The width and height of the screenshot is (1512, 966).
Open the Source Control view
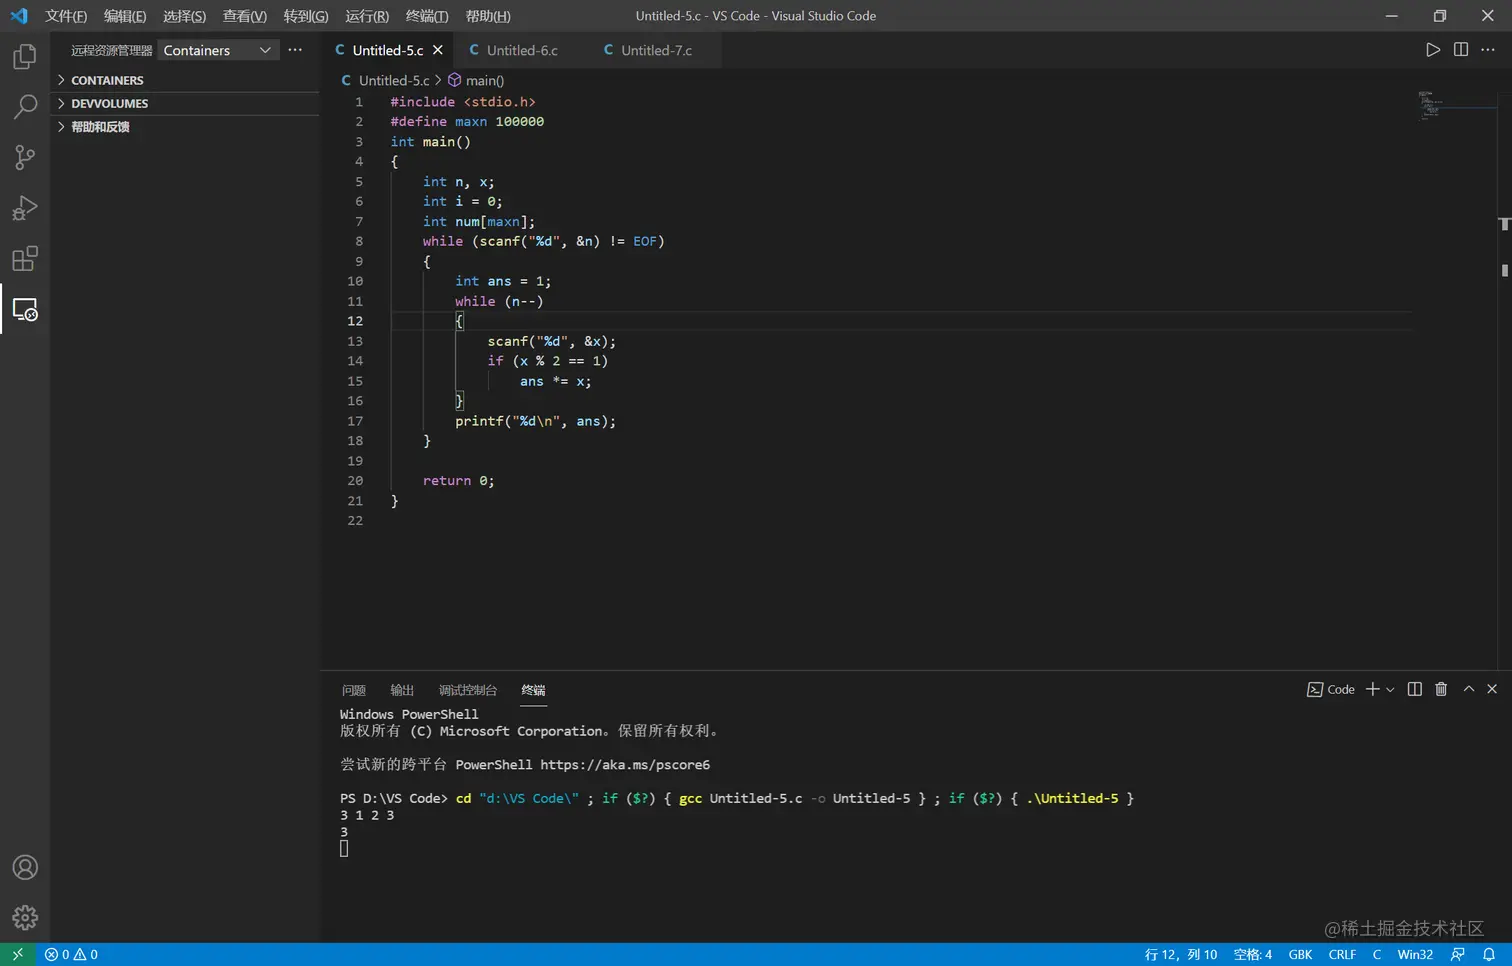(x=25, y=157)
